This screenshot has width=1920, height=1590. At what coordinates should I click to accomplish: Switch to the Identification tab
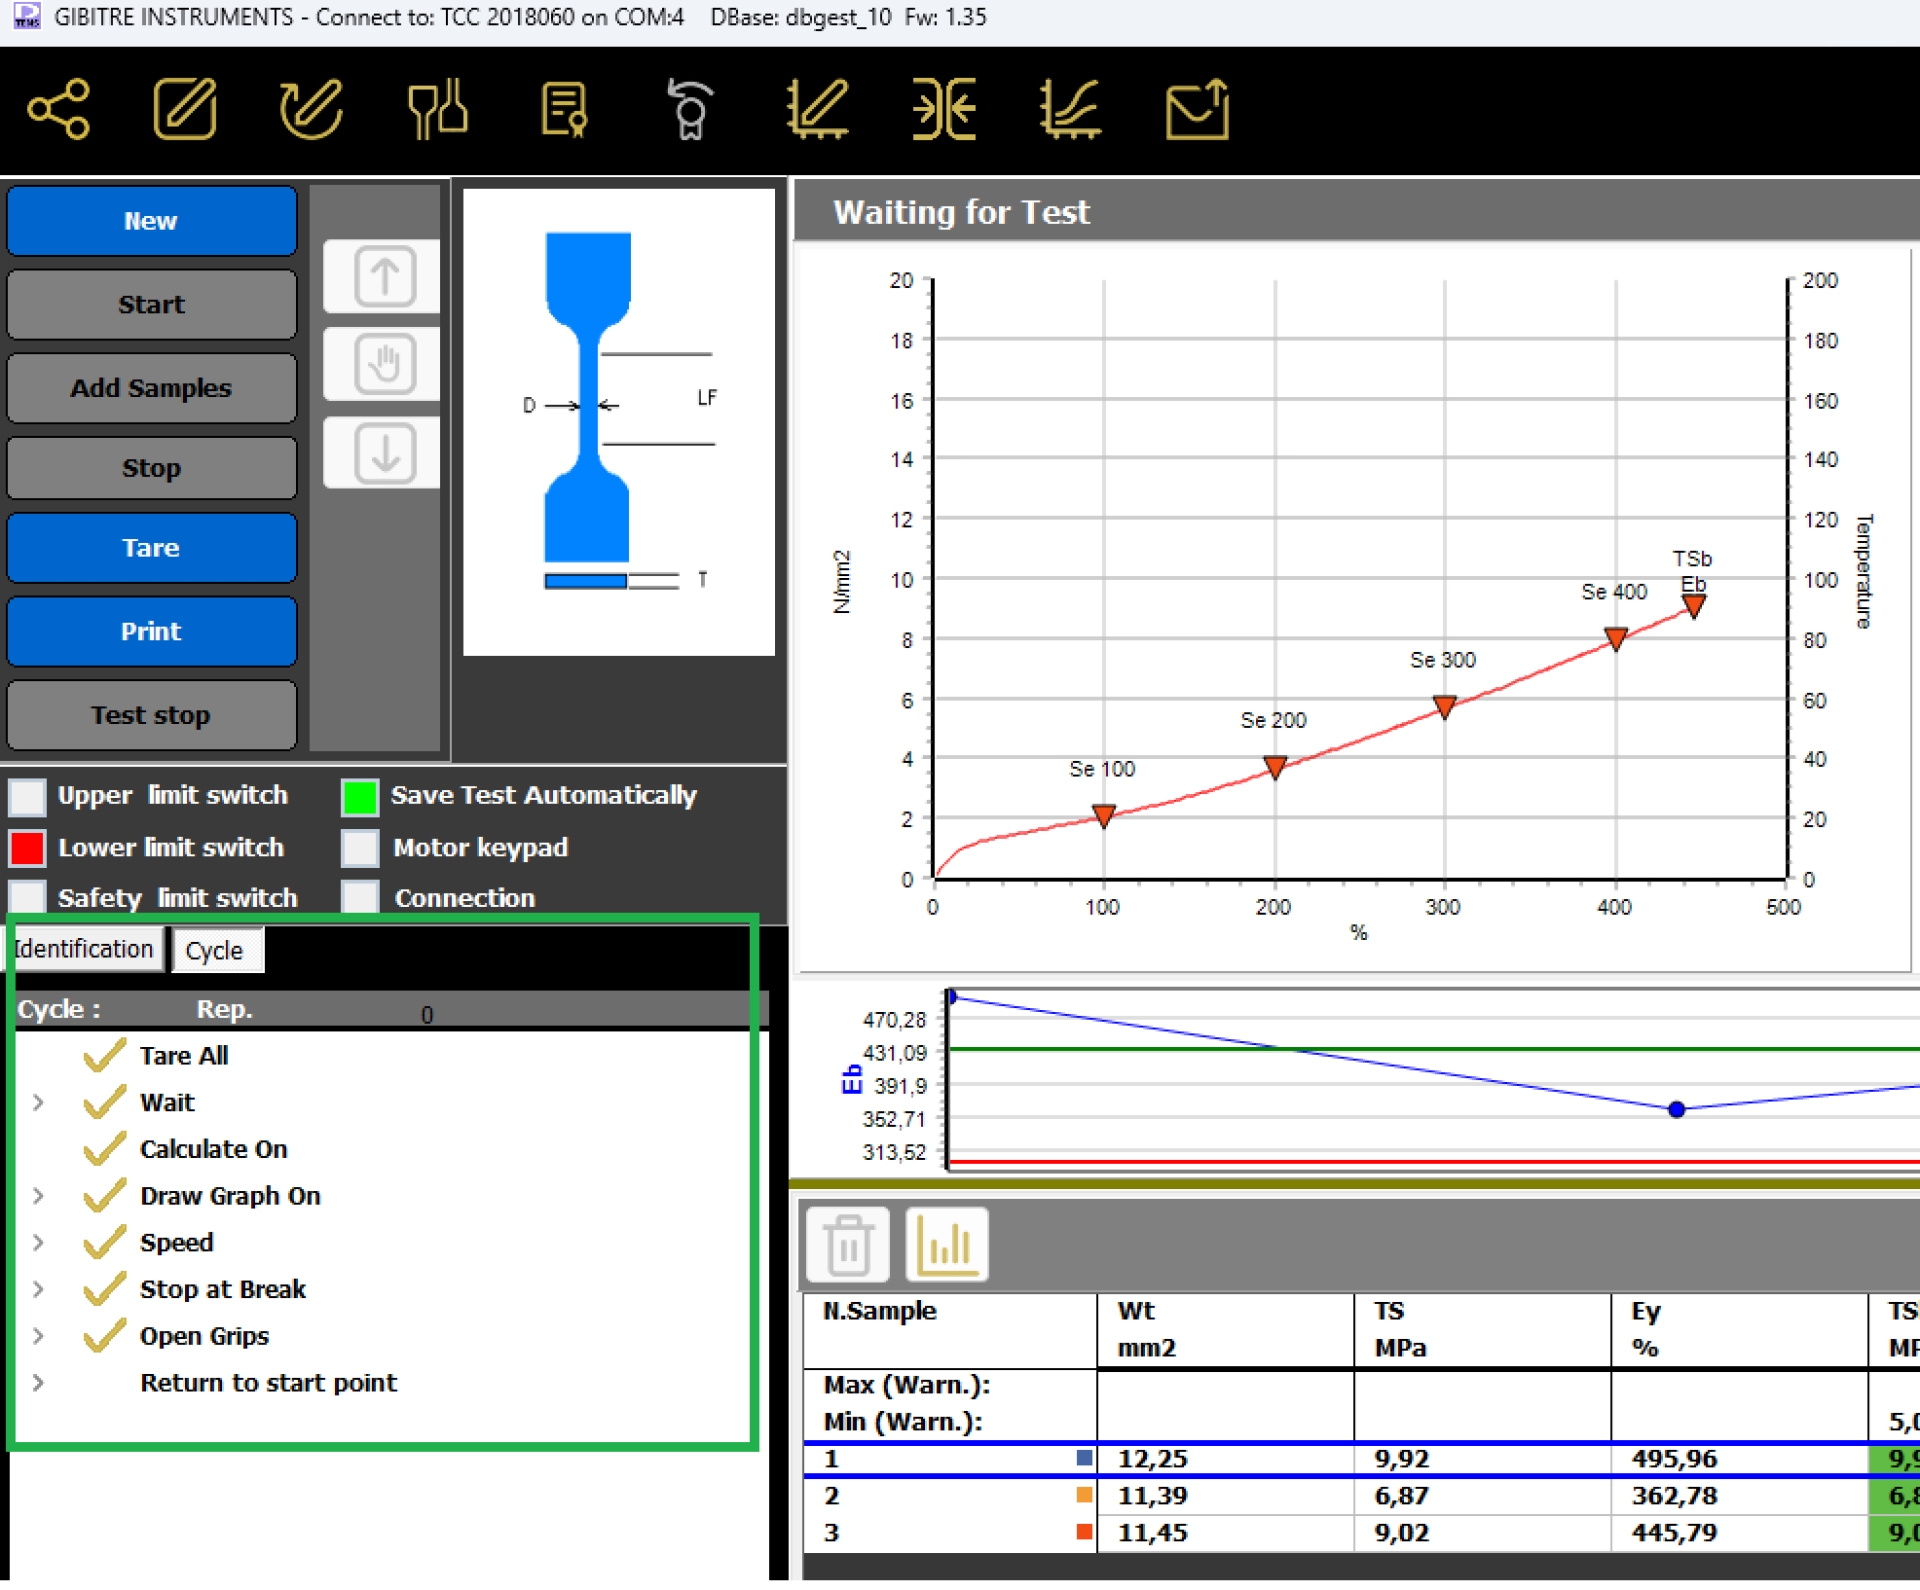pos(84,951)
